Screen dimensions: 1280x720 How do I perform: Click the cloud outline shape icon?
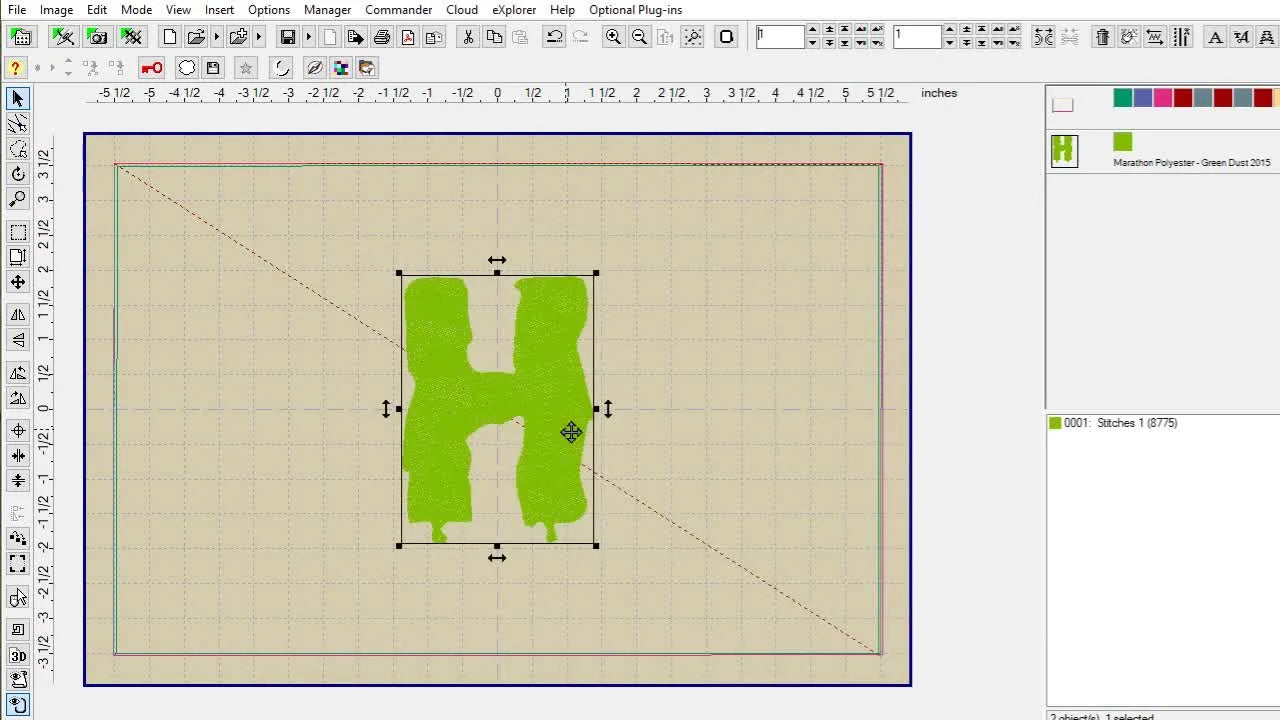click(187, 68)
